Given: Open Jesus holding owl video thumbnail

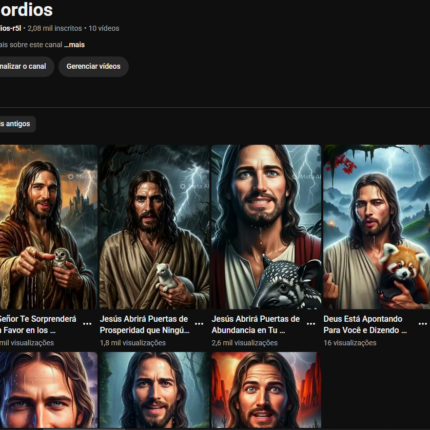Looking at the screenshot, I should (x=48, y=227).
